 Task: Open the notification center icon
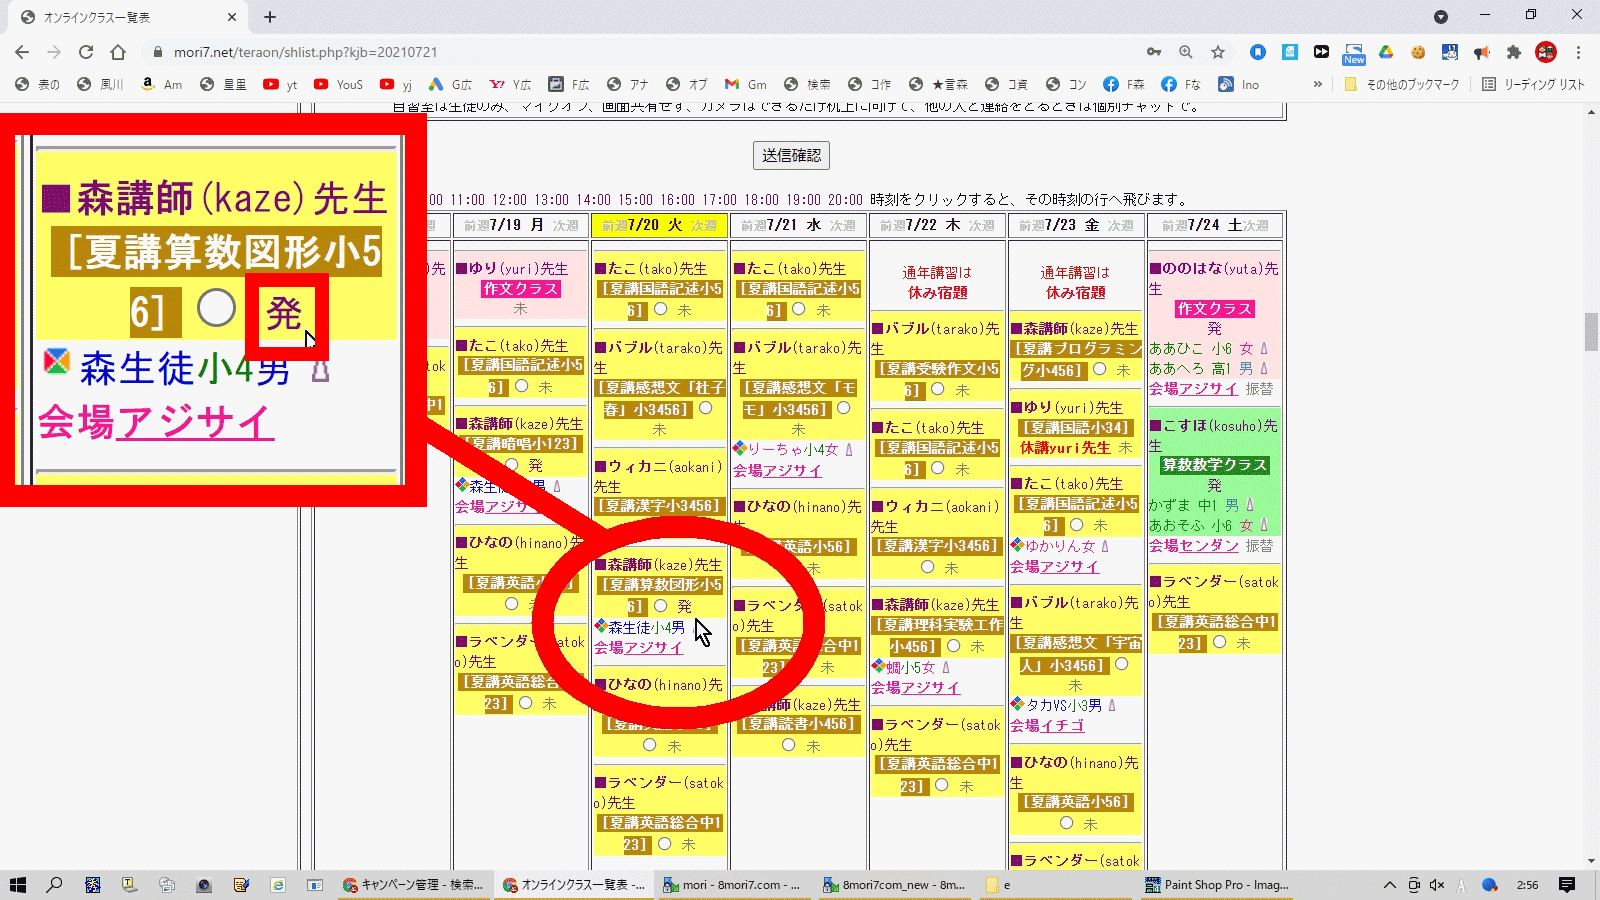1567,884
